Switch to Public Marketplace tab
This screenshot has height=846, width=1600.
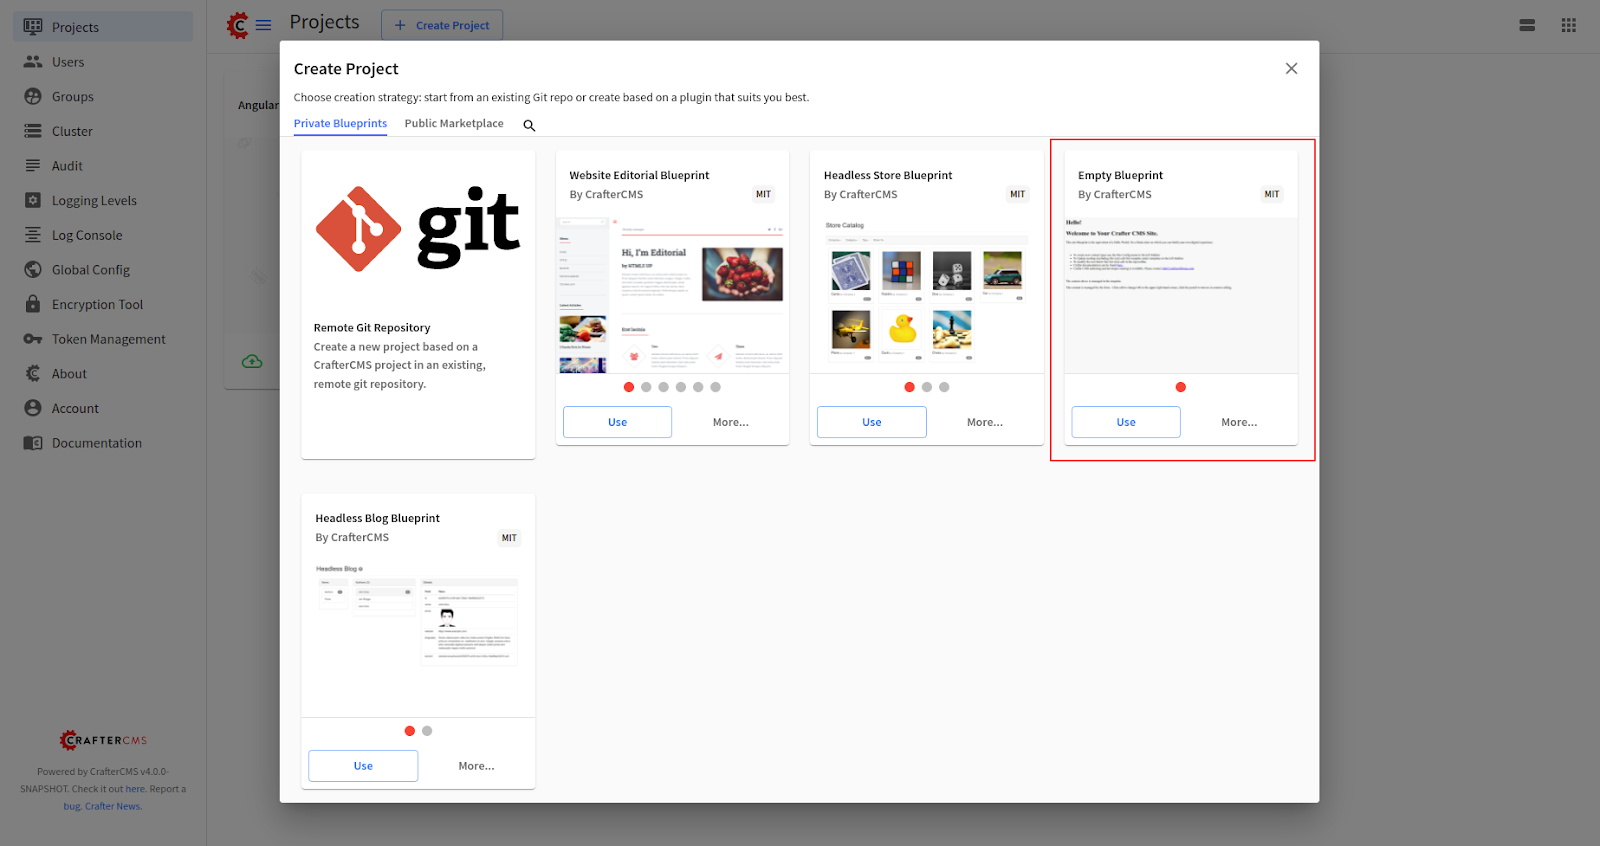coord(454,124)
